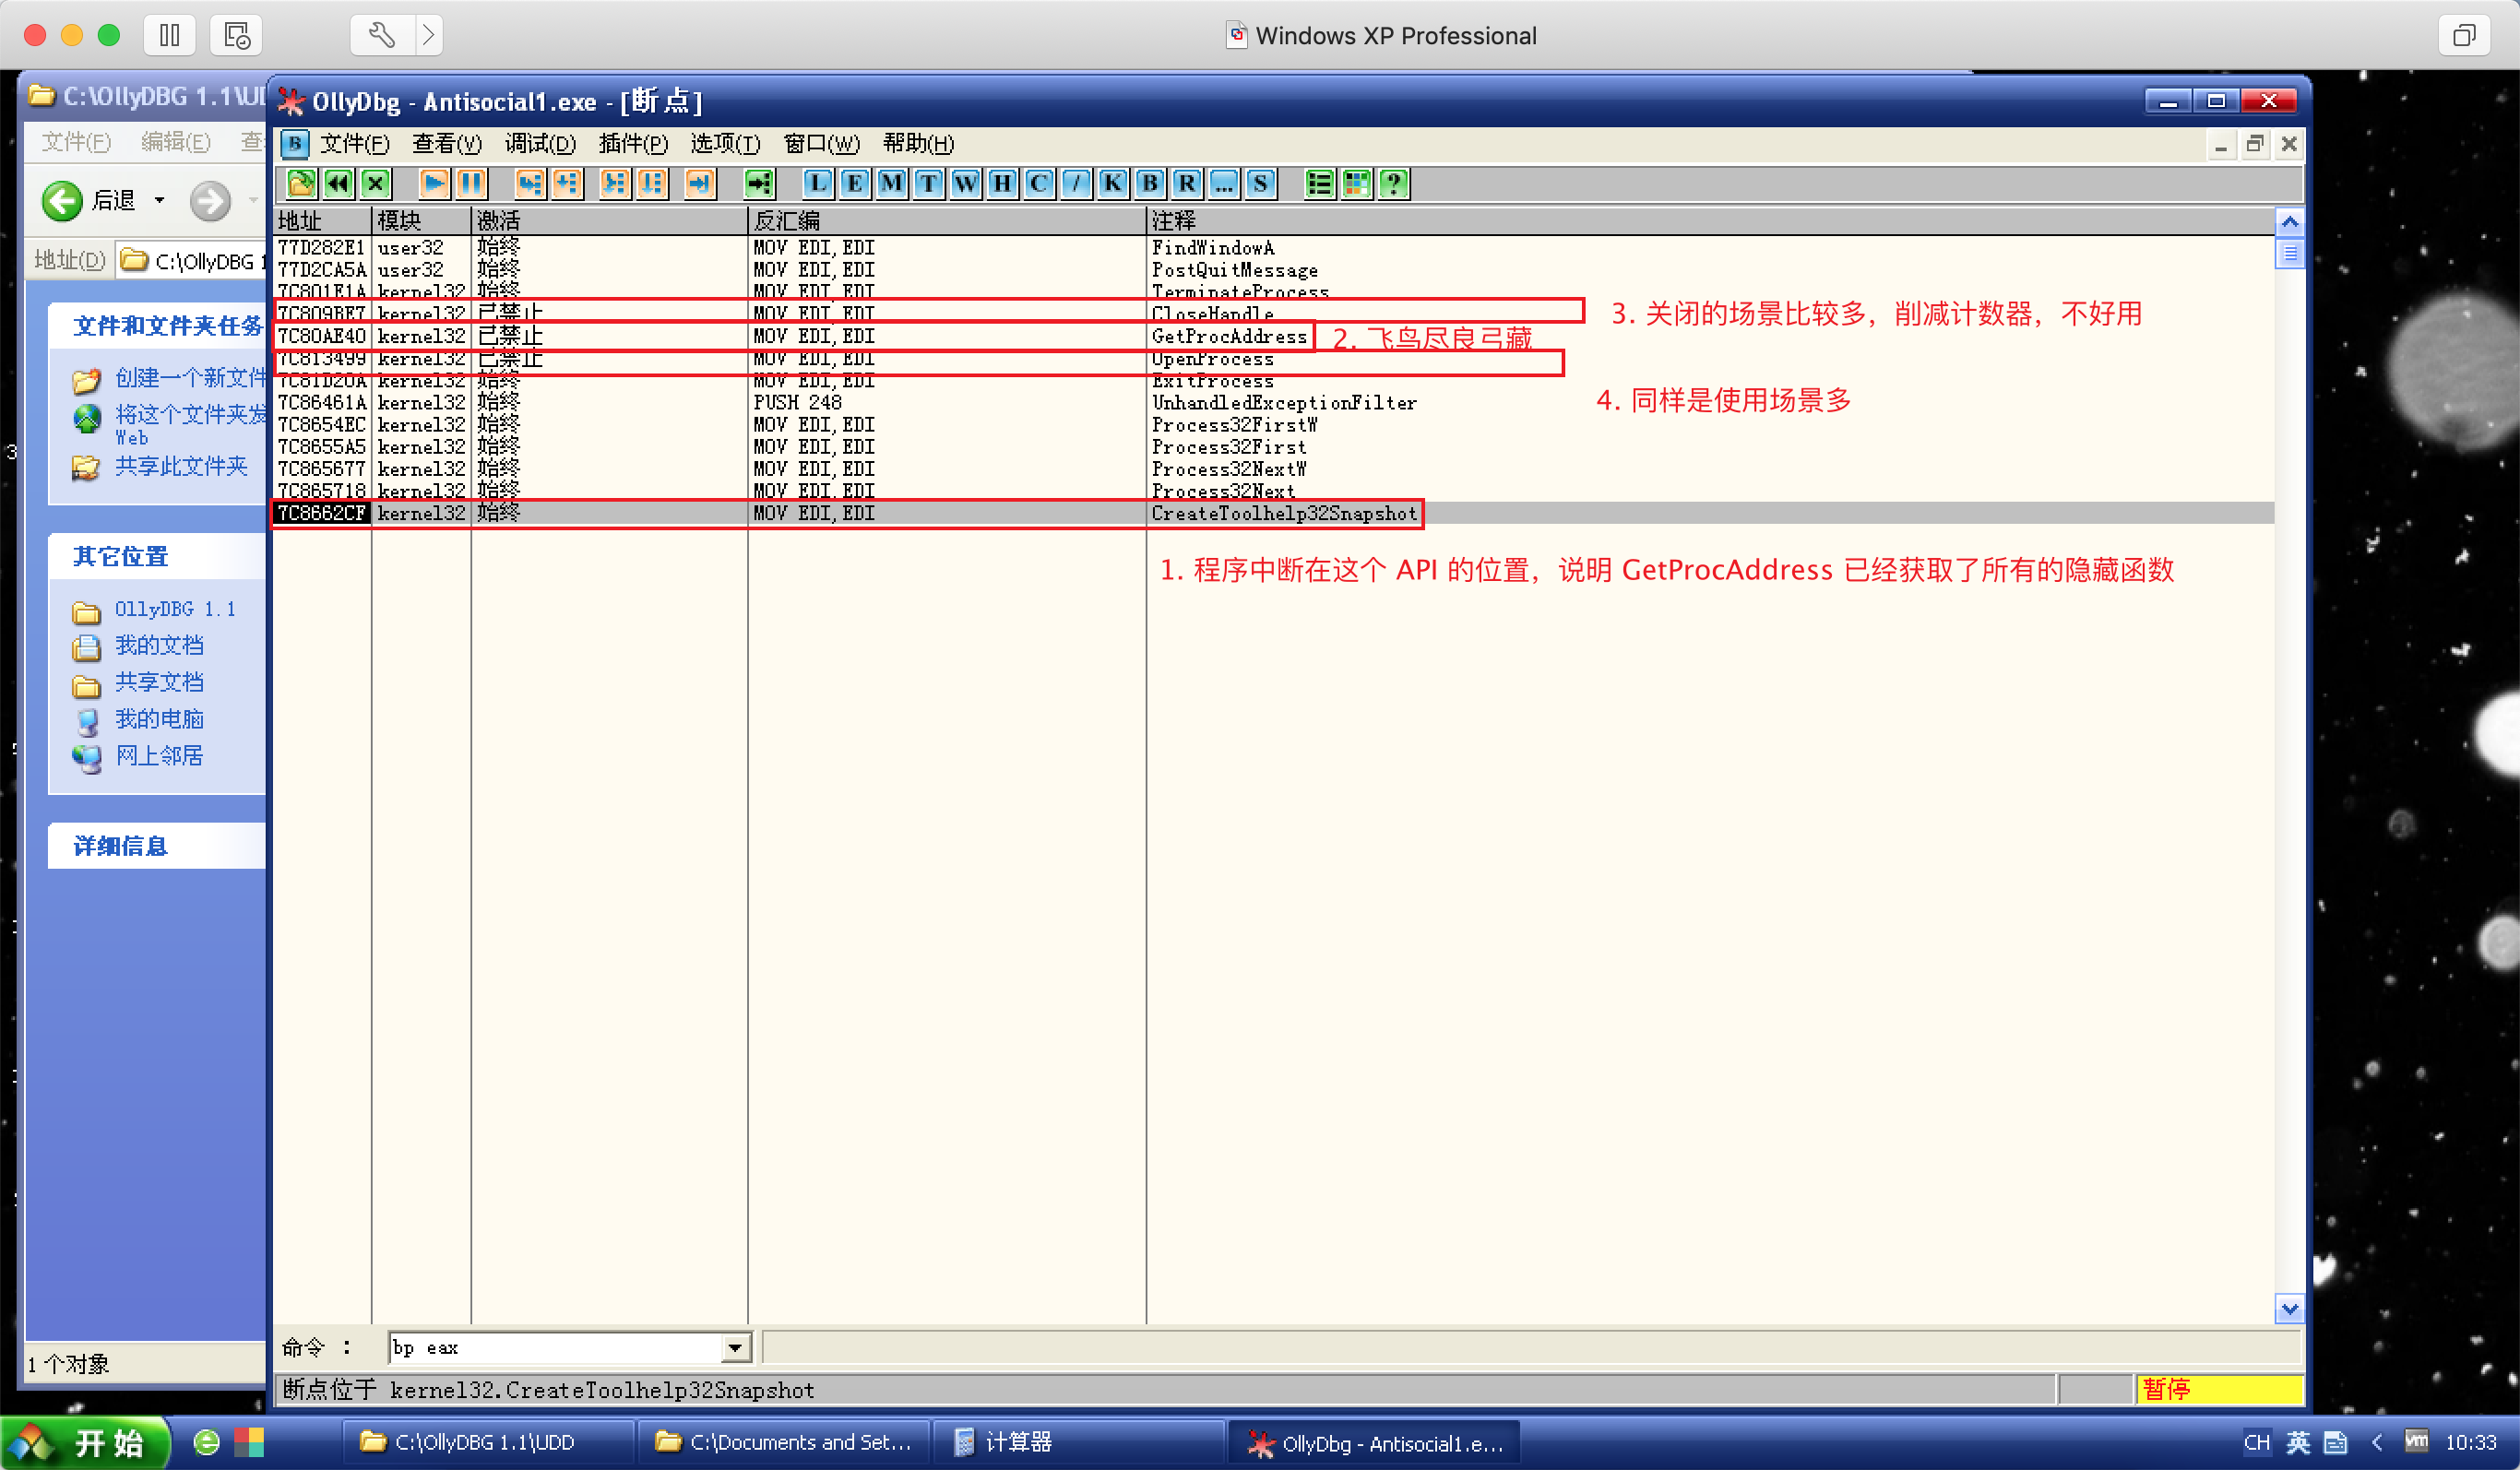Open the 插件(P) plugins menu
Screen dimensions: 2520x1470
click(x=632, y=144)
